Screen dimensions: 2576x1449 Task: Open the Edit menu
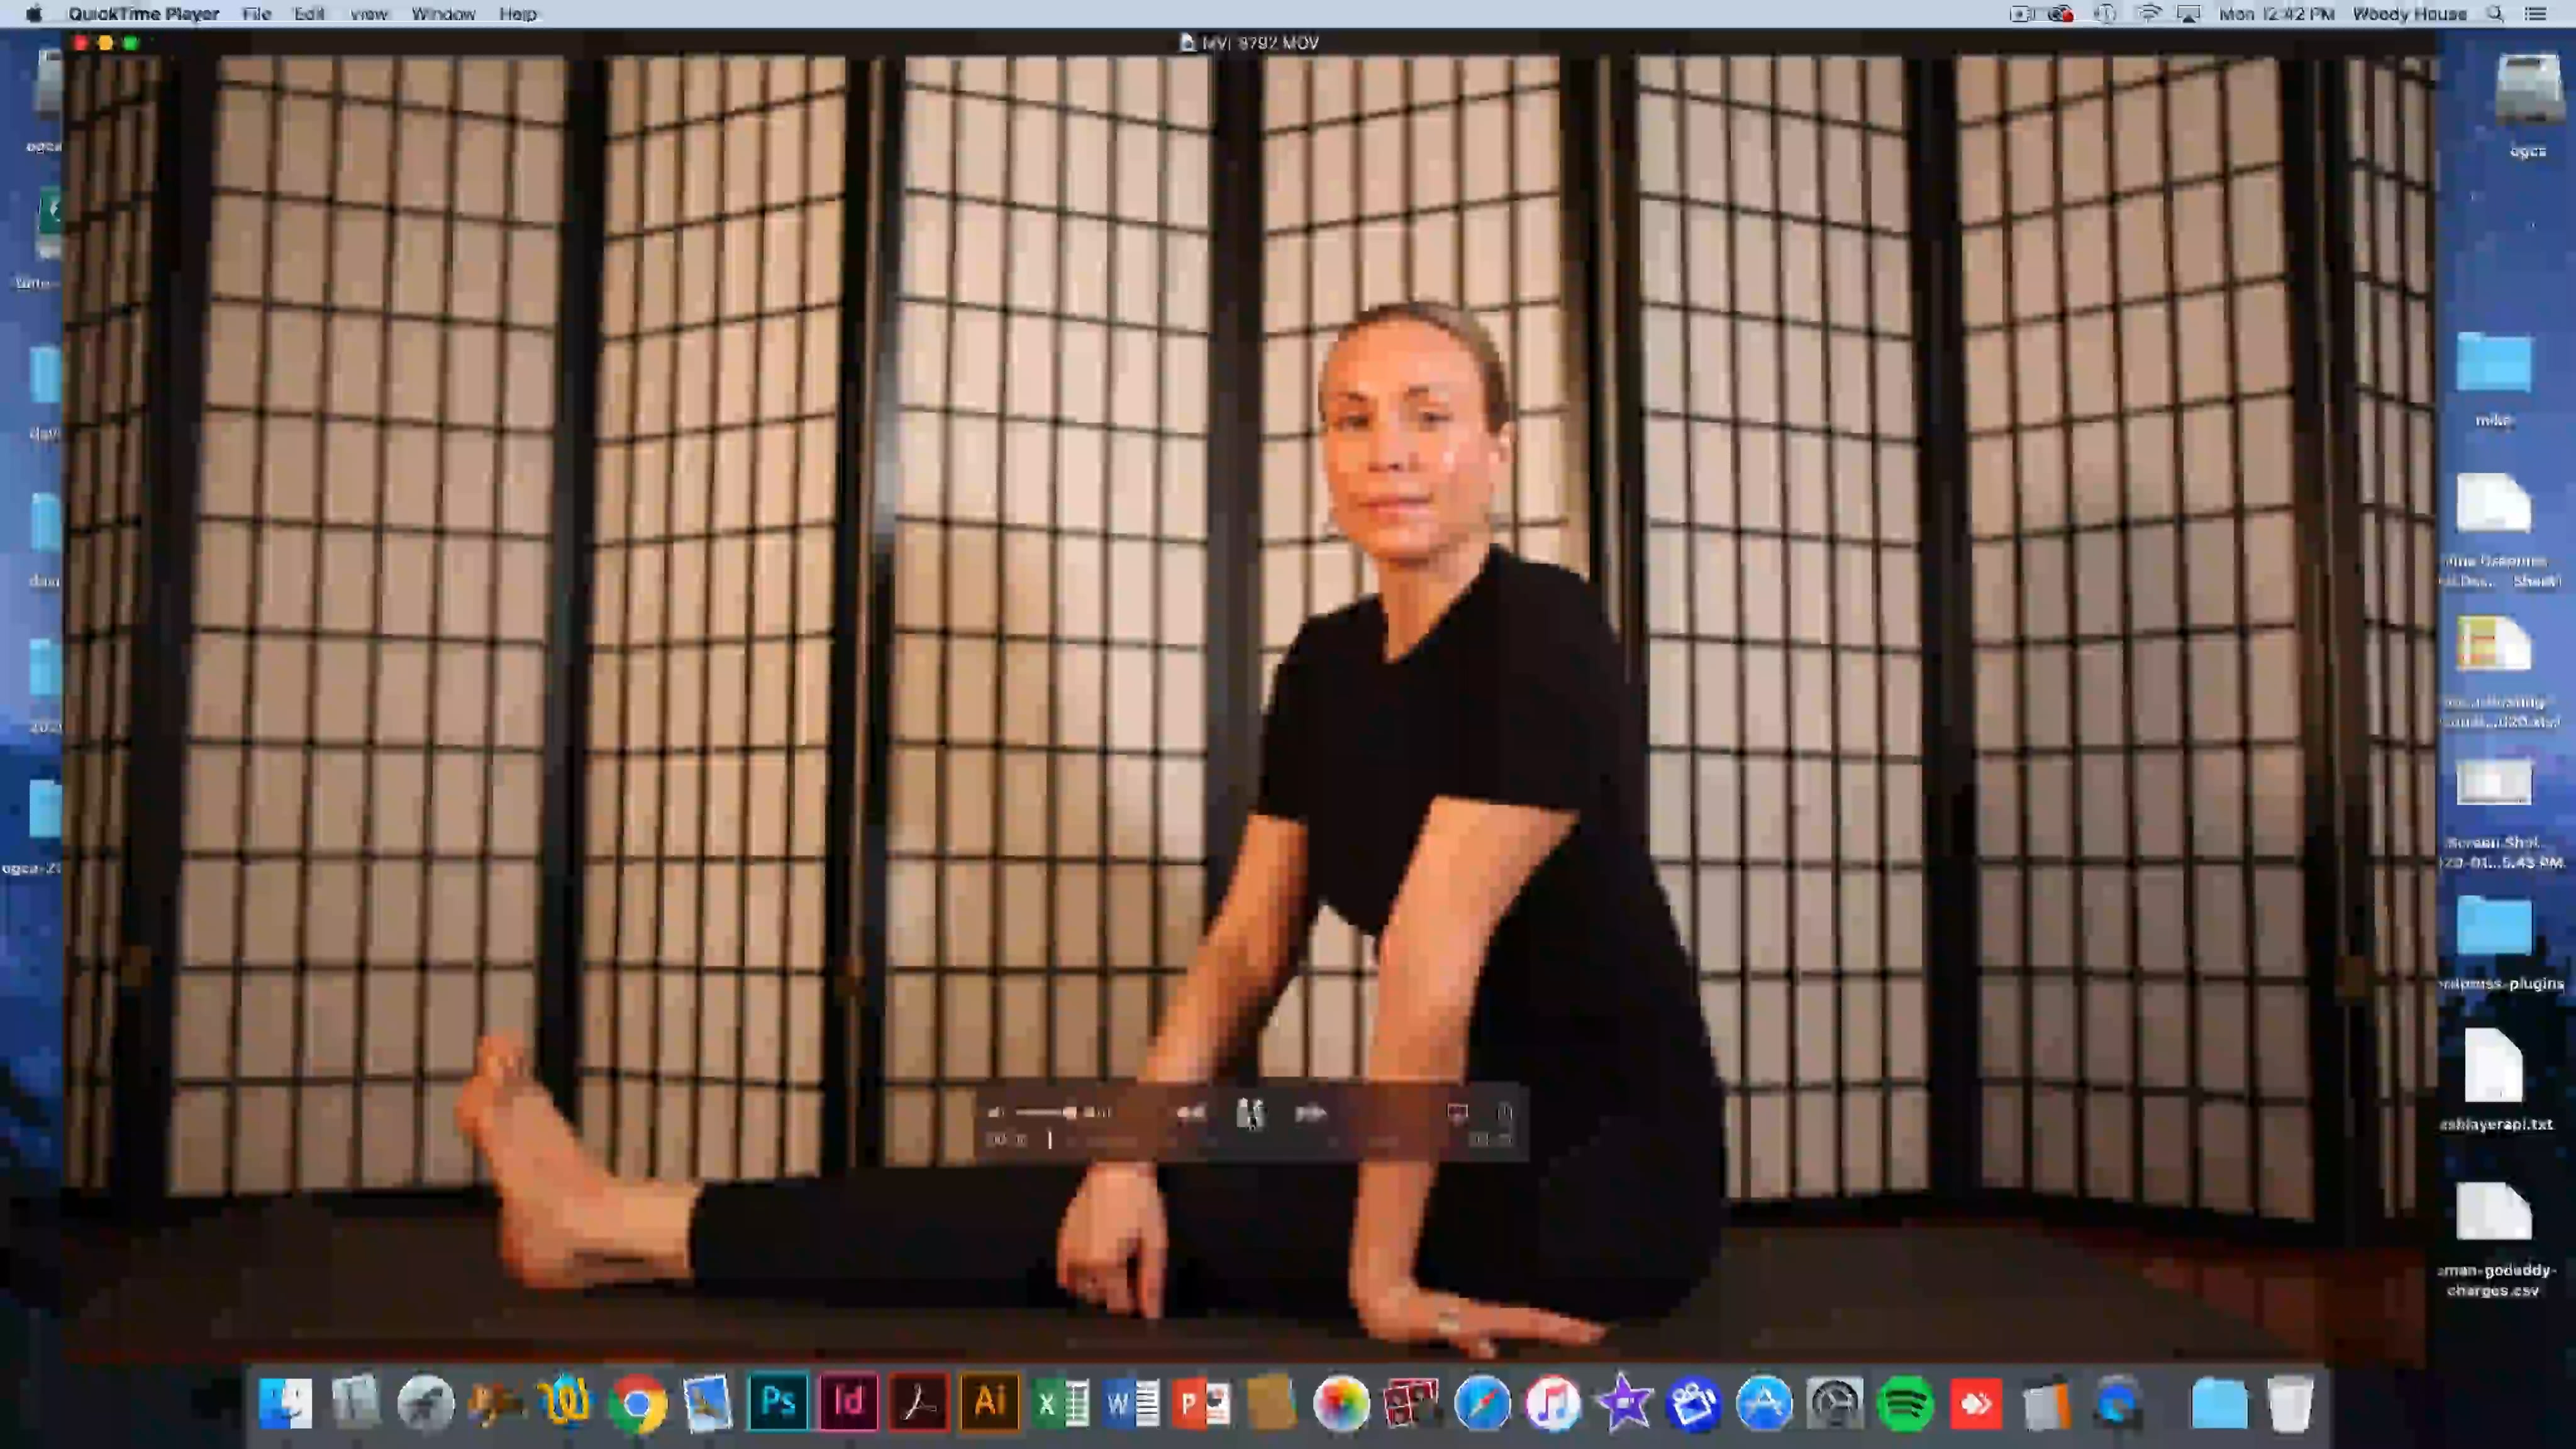pos(309,14)
